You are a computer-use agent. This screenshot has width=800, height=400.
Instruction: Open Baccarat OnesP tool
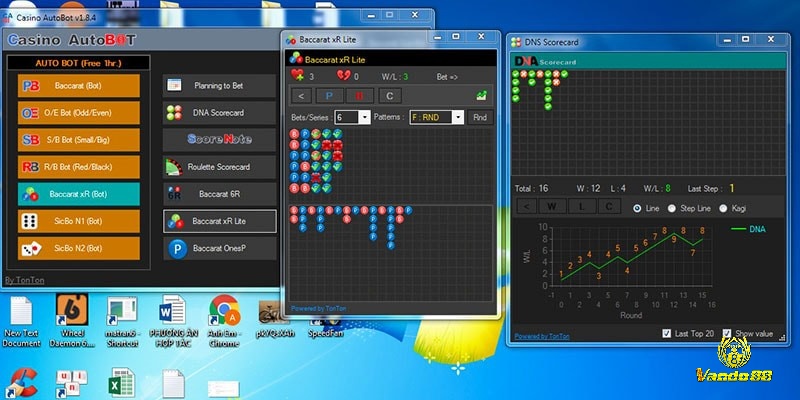(x=219, y=248)
